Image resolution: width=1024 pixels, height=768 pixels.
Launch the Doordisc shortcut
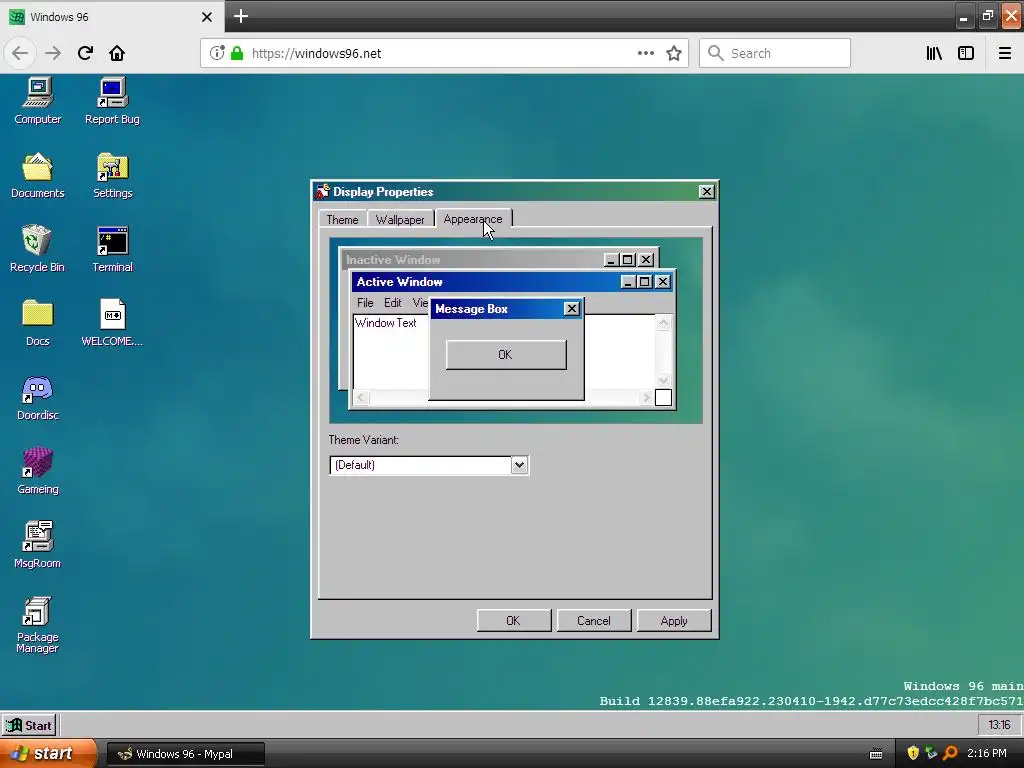[38, 396]
